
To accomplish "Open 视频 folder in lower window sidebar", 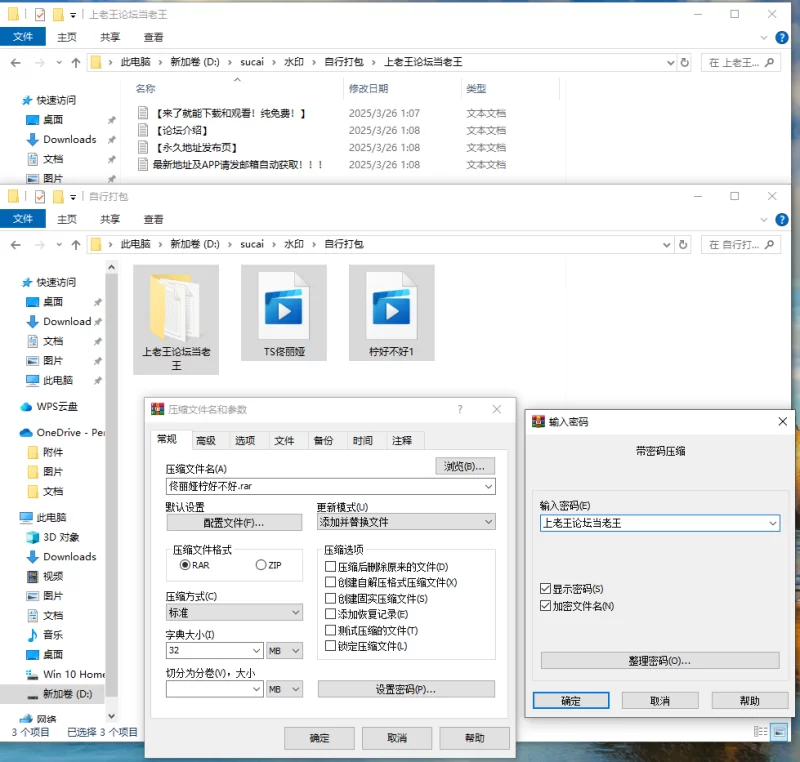I will tap(45, 576).
